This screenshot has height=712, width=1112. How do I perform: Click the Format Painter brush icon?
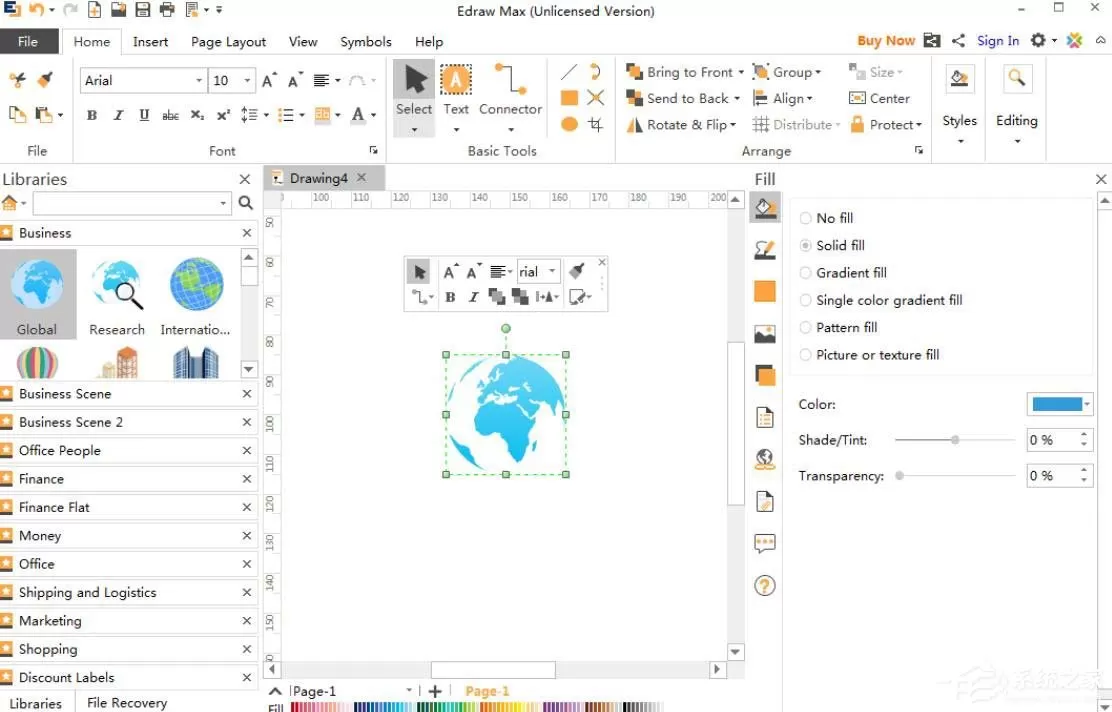coord(45,79)
